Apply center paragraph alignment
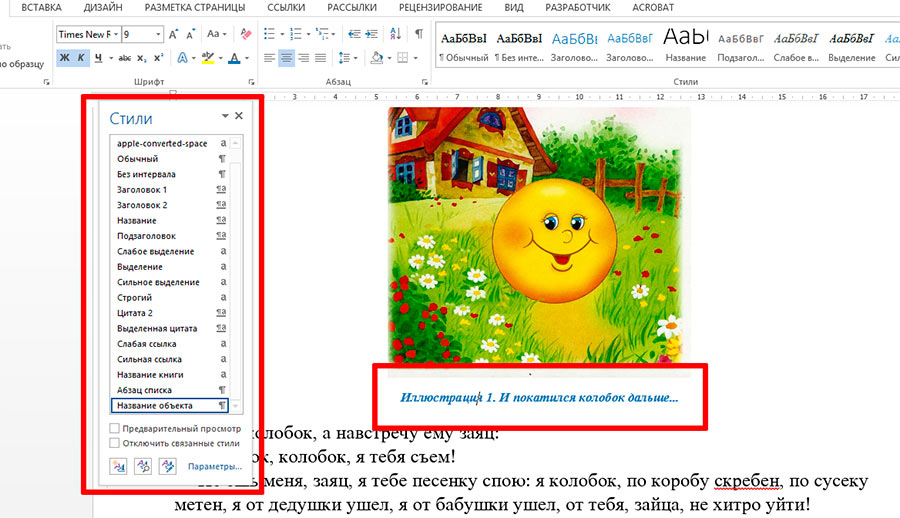Image resolution: width=900 pixels, height=518 pixels. click(x=286, y=58)
